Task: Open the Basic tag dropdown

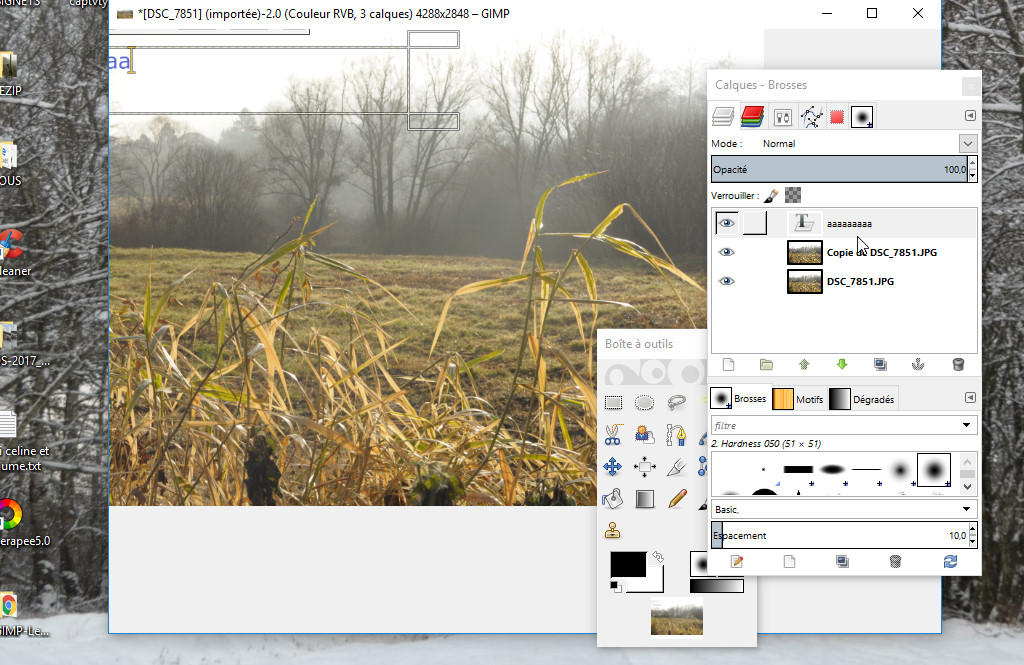Action: [967, 509]
